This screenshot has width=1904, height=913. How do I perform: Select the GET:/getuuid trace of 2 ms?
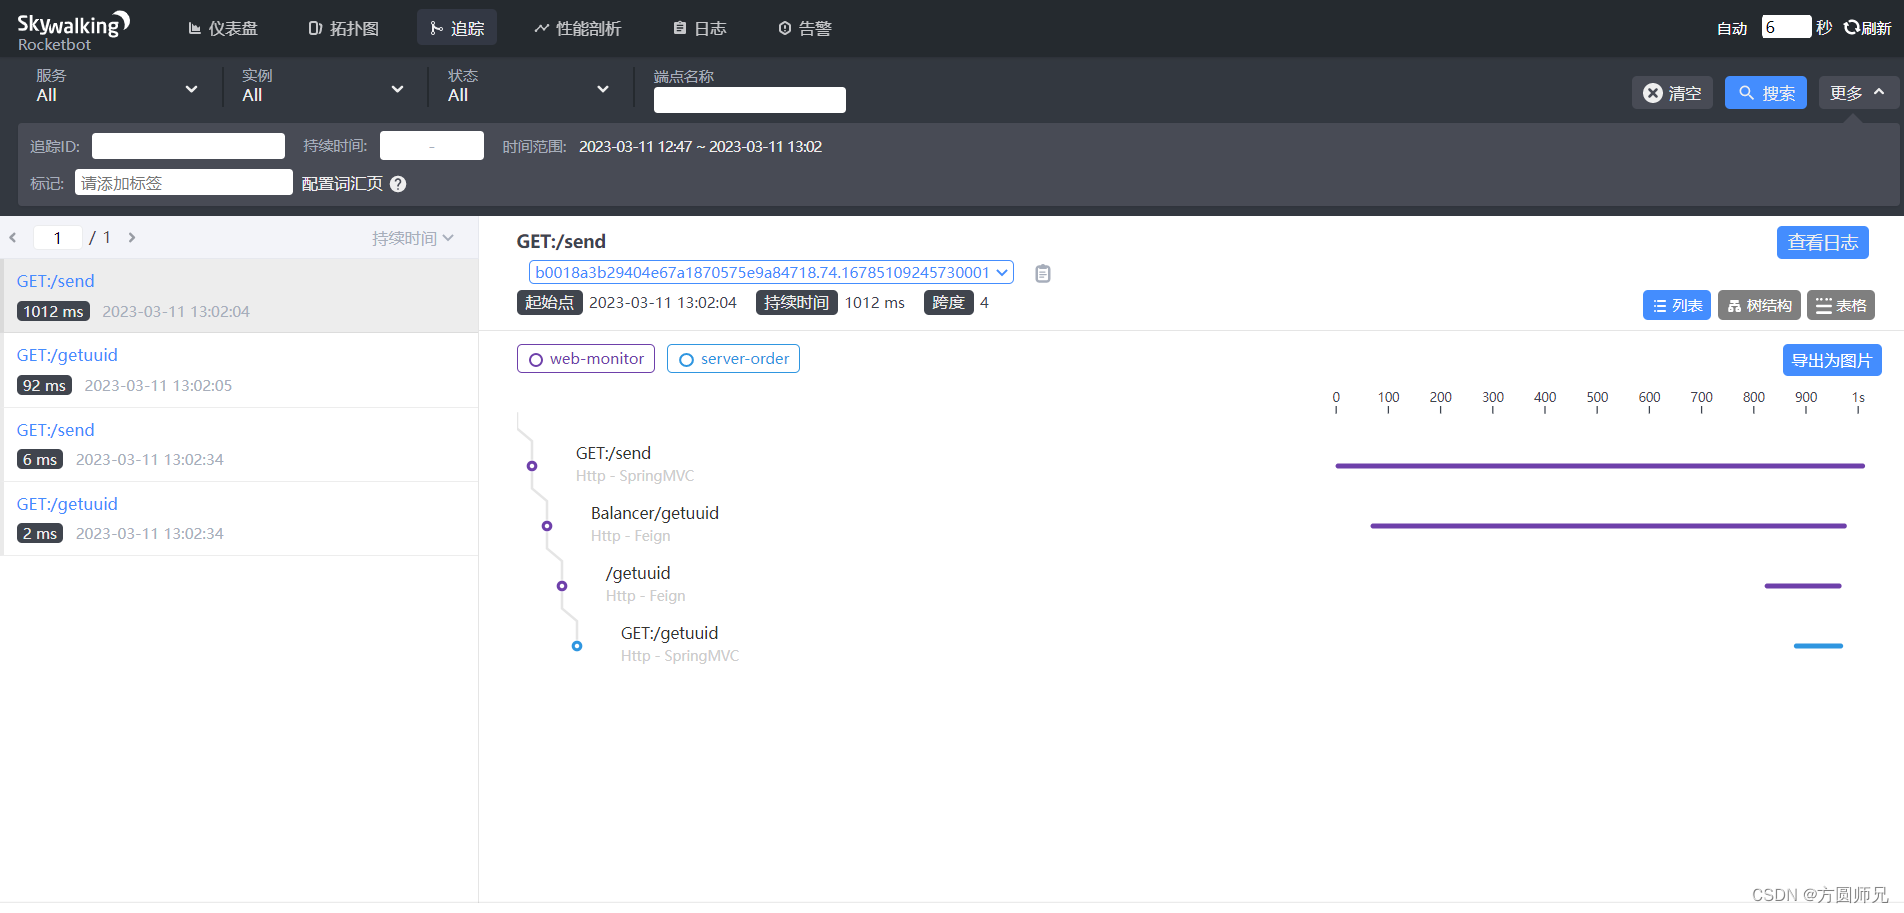coord(239,518)
